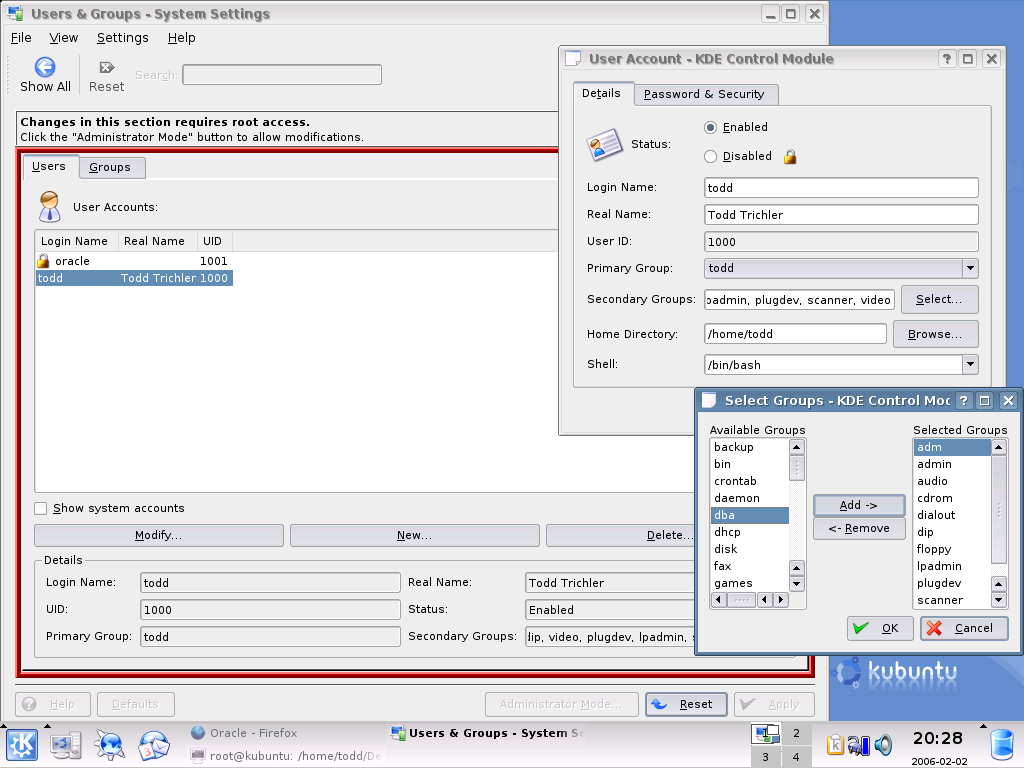Viewport: 1024px width, 768px height.
Task: Launch Konqueror web browser from the panel
Action: point(110,745)
